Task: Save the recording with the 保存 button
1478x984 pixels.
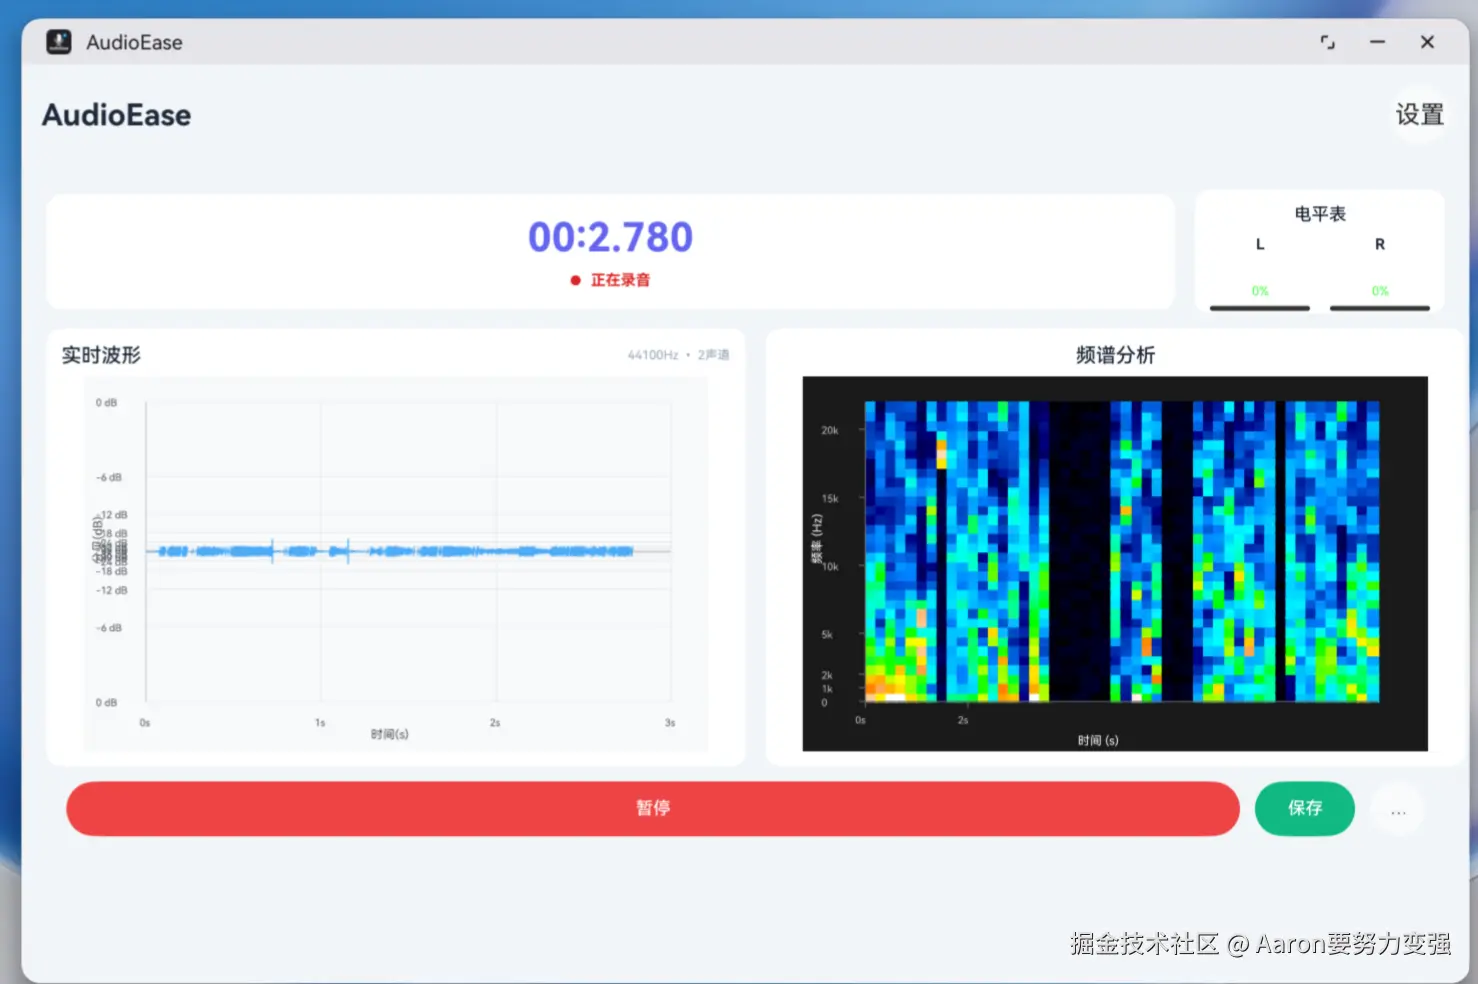Action: tap(1305, 808)
